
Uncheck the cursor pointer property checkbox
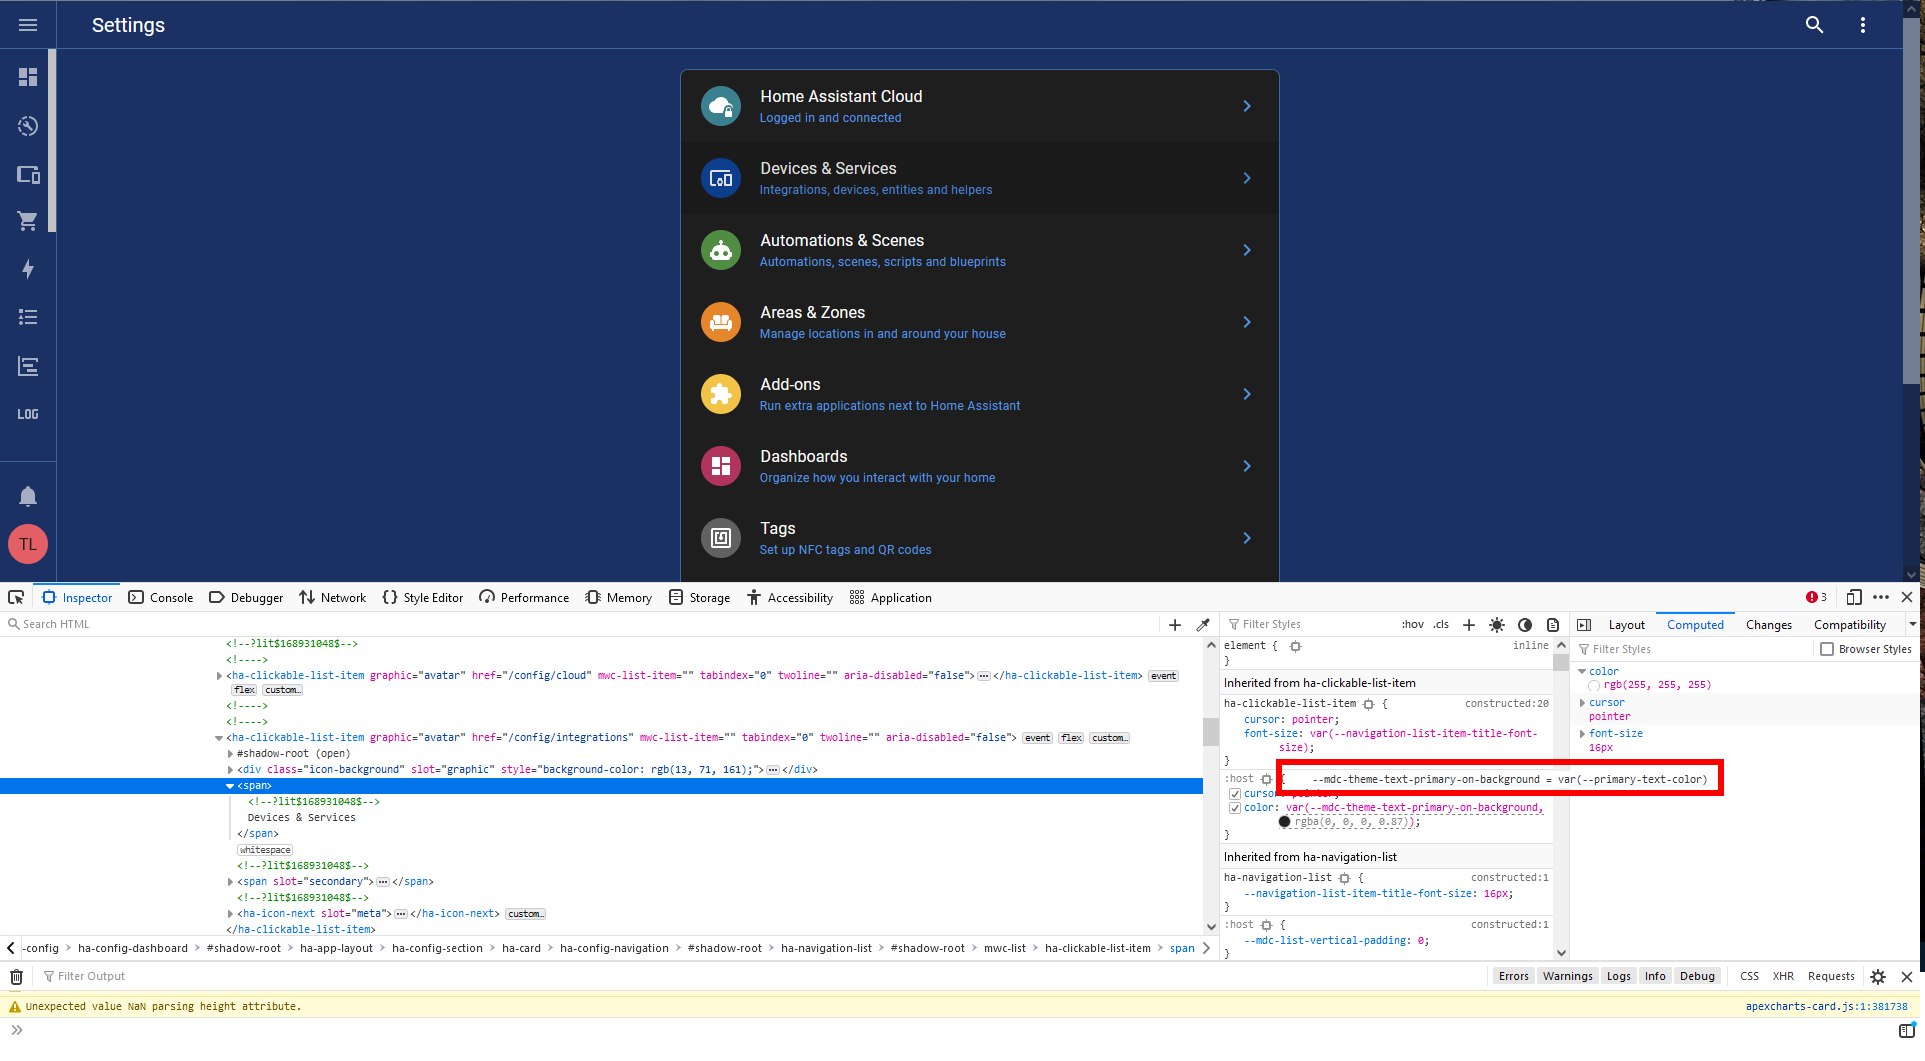click(x=1235, y=793)
